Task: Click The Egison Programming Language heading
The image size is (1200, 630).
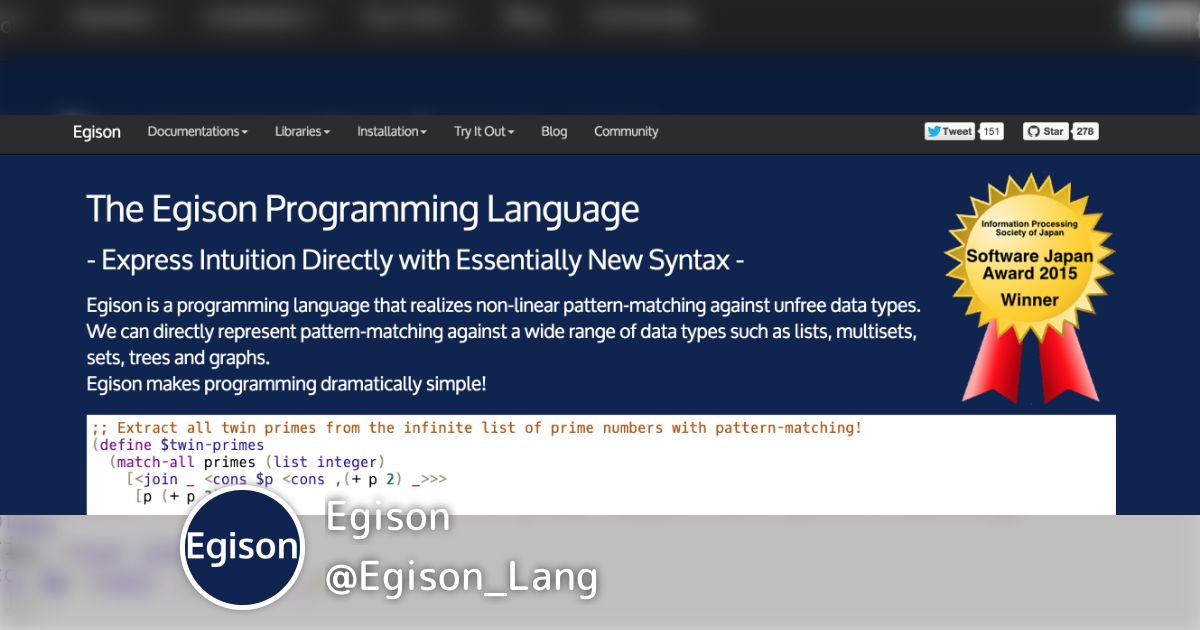Action: click(x=362, y=210)
